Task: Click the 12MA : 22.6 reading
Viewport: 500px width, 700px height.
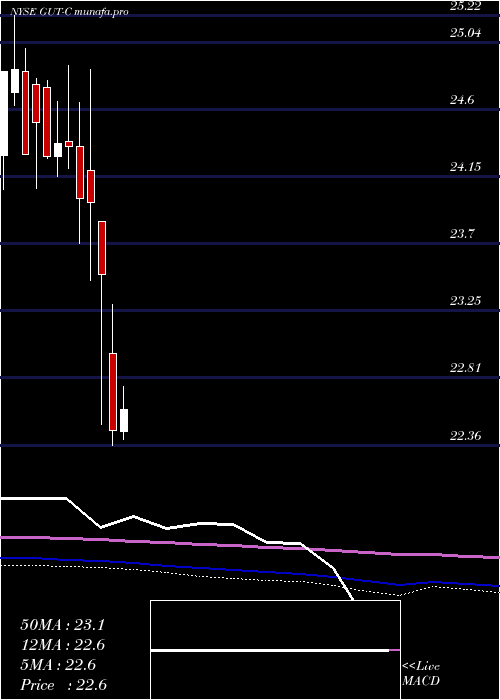Action: coord(62,645)
